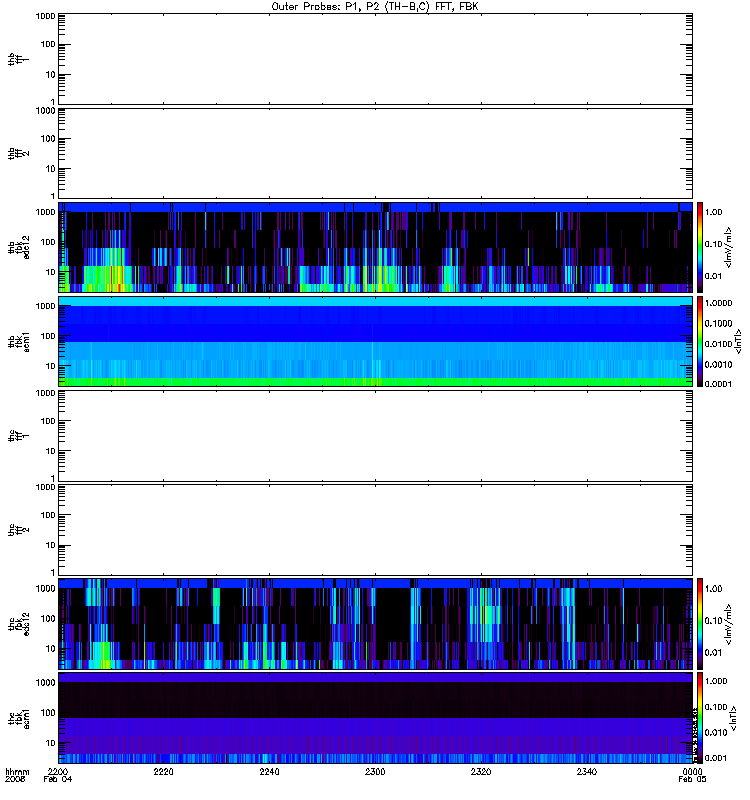The width and height of the screenshot is (750, 800).
Task: Click the '100' tick label of thb fbk scm1
Action: tap(48, 336)
